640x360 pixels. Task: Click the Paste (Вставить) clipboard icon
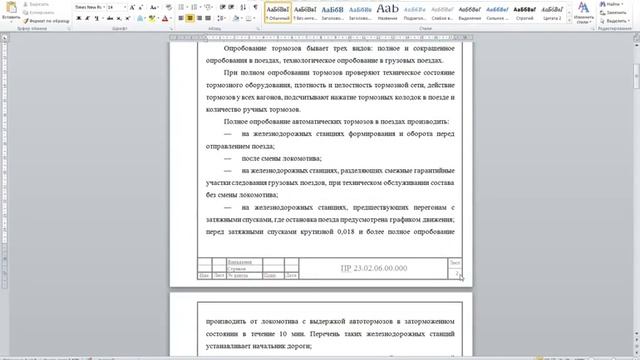pos(11,8)
